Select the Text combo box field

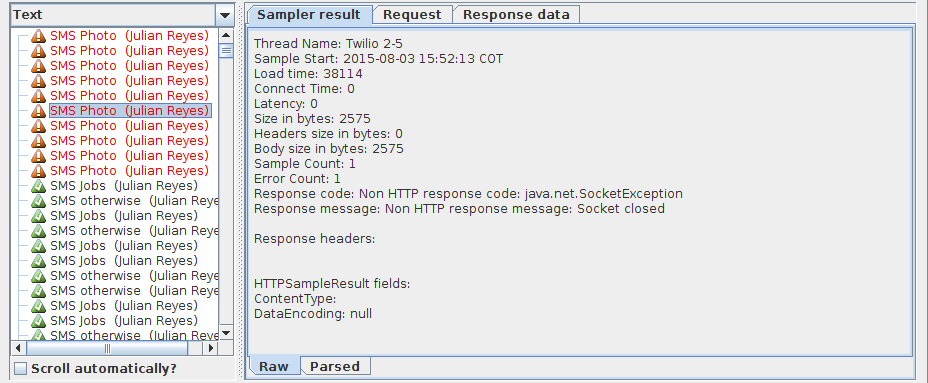coord(122,15)
